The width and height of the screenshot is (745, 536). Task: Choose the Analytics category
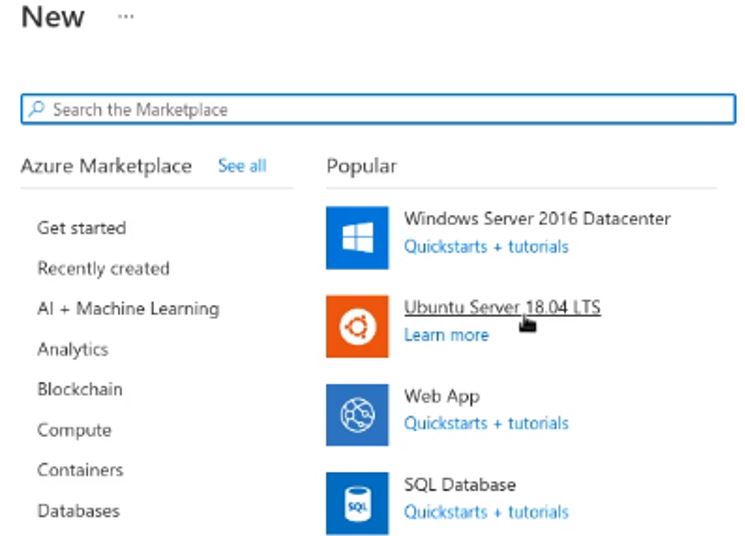point(72,349)
